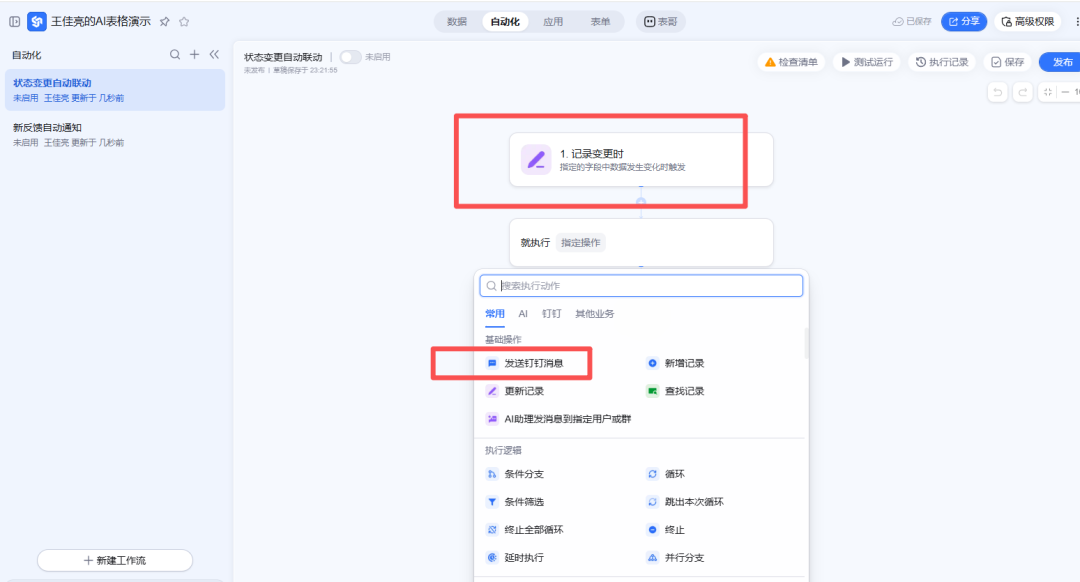Choose 跳出本次循环 action
Viewport: 1080px width, 582px height.
coord(685,501)
